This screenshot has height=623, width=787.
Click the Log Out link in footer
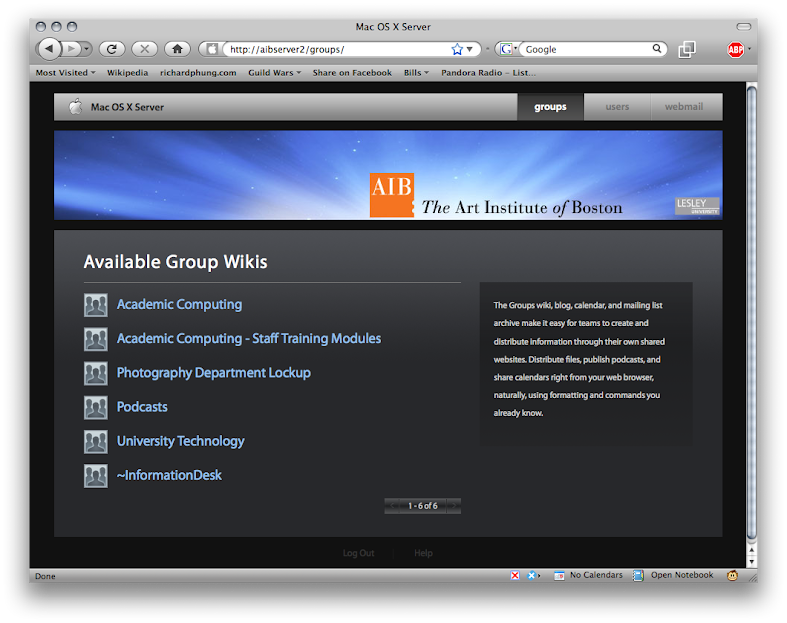(358, 553)
